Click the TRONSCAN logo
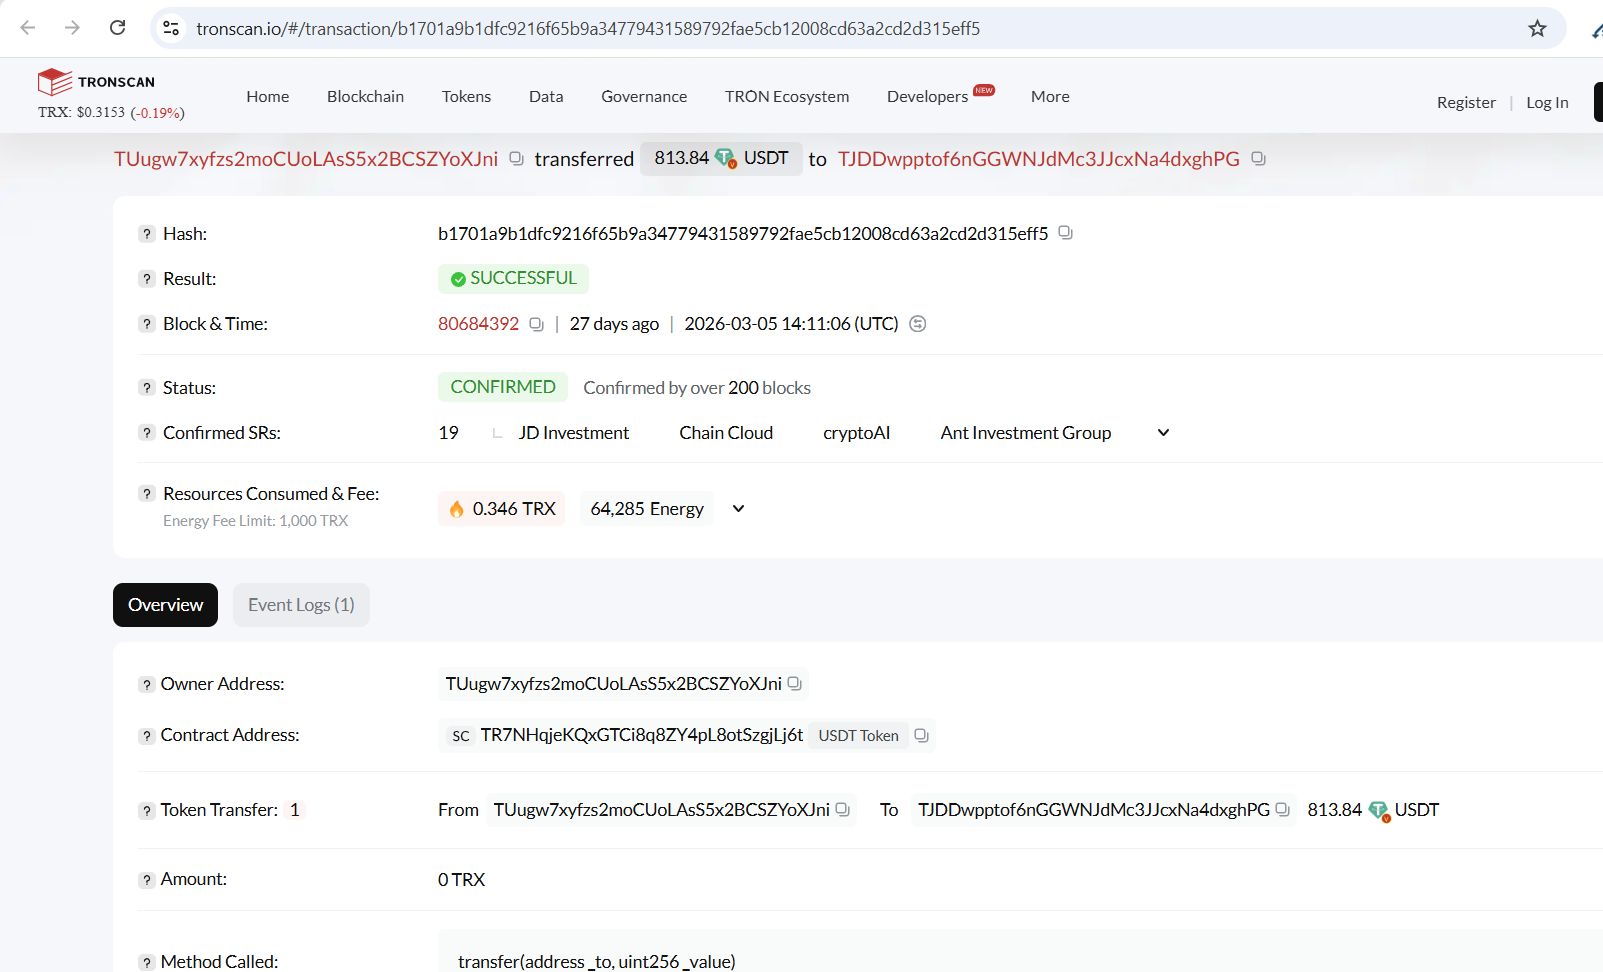This screenshot has width=1603, height=972. coord(96,82)
